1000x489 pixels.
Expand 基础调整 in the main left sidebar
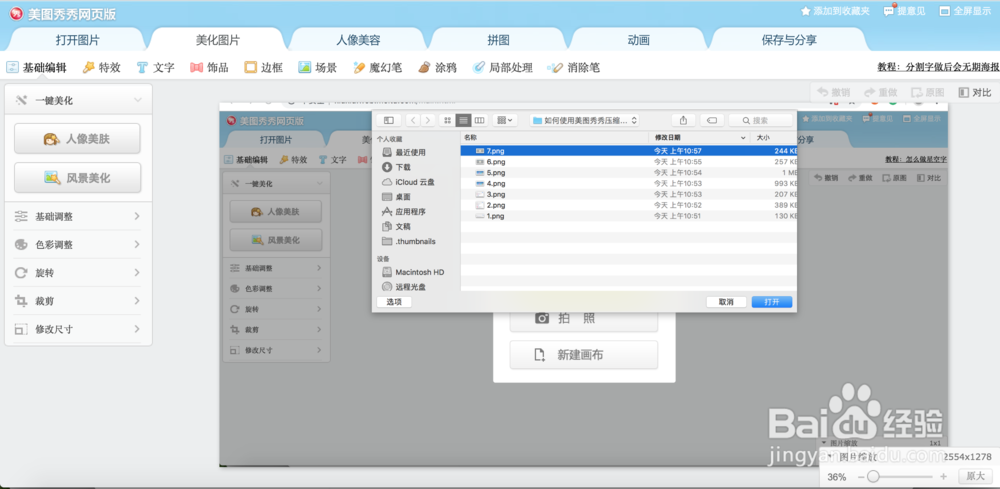pyautogui.click(x=78, y=217)
